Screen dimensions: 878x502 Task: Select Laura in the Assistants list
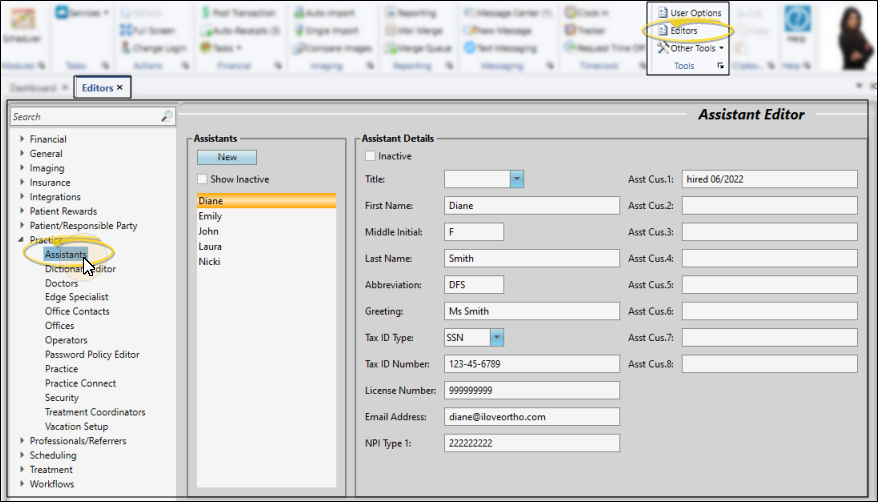click(267, 246)
